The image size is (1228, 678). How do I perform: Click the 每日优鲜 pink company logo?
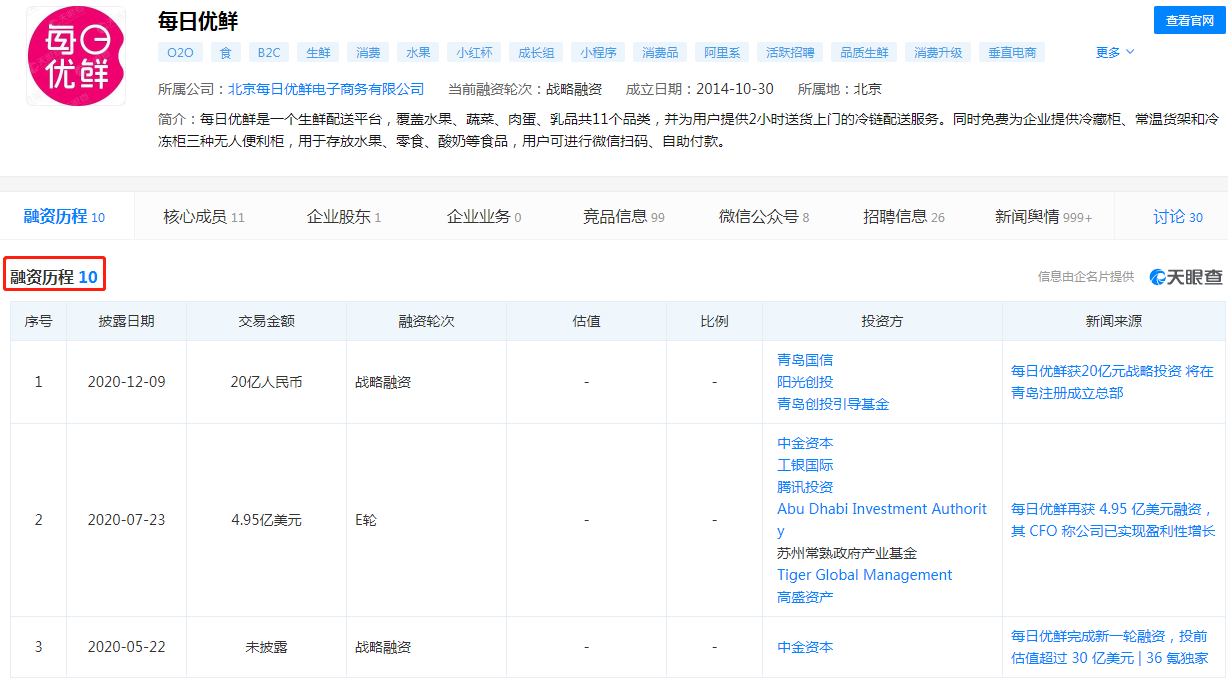pos(76,56)
